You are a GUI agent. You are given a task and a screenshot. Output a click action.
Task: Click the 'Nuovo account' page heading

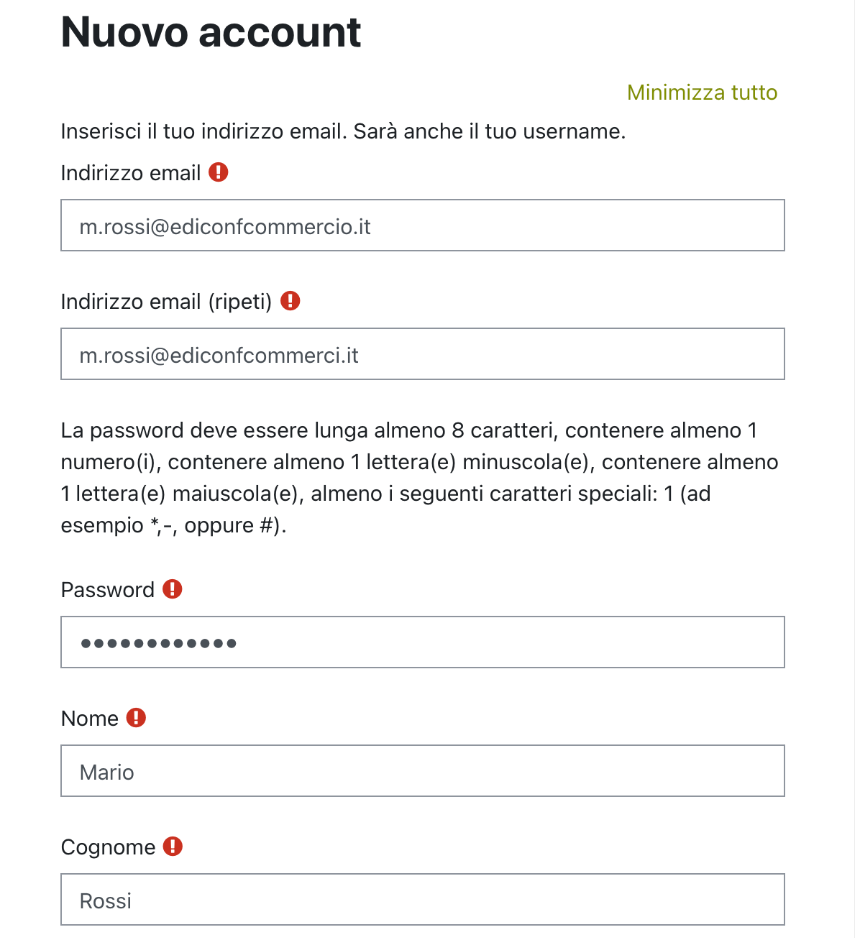(211, 33)
